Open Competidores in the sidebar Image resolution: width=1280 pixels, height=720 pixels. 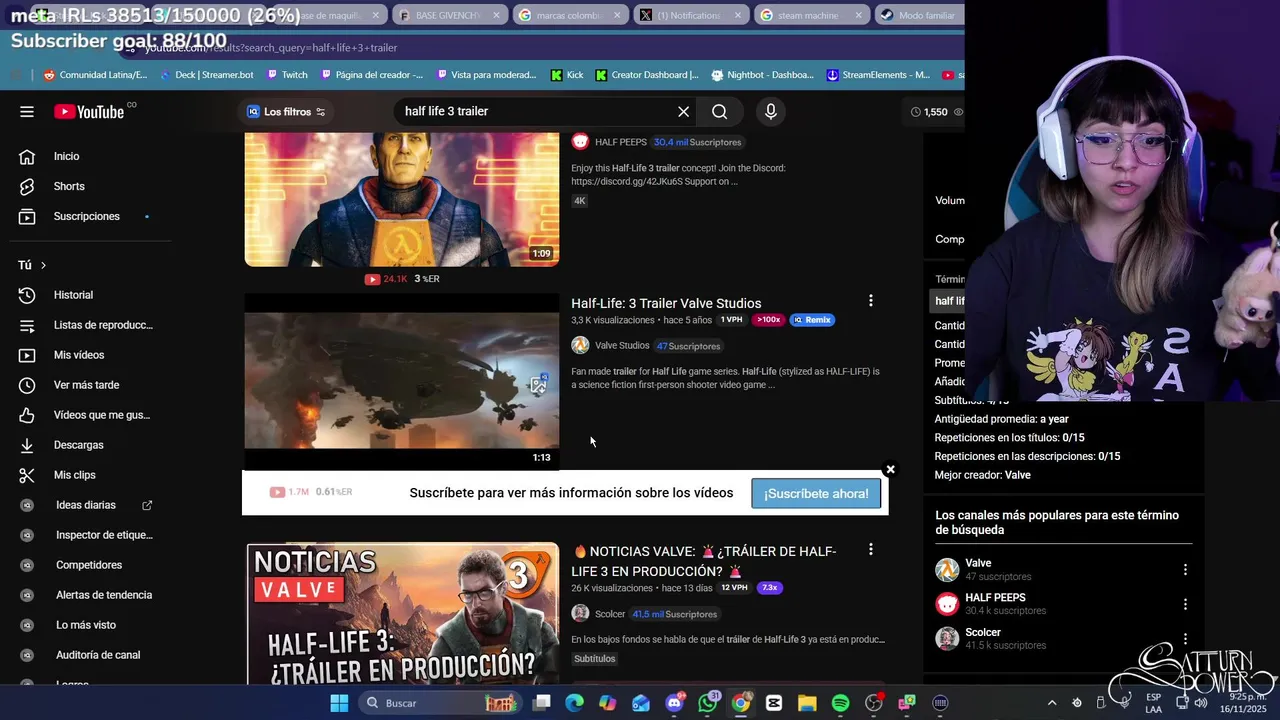click(89, 565)
